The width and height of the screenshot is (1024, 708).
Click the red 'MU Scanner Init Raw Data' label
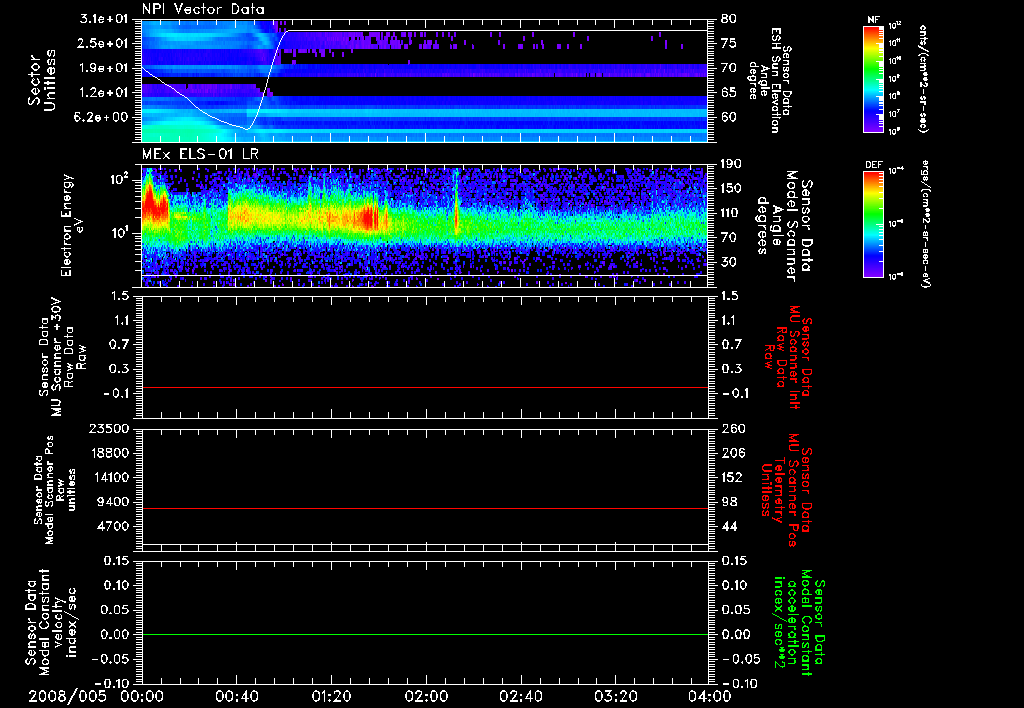coord(788,357)
